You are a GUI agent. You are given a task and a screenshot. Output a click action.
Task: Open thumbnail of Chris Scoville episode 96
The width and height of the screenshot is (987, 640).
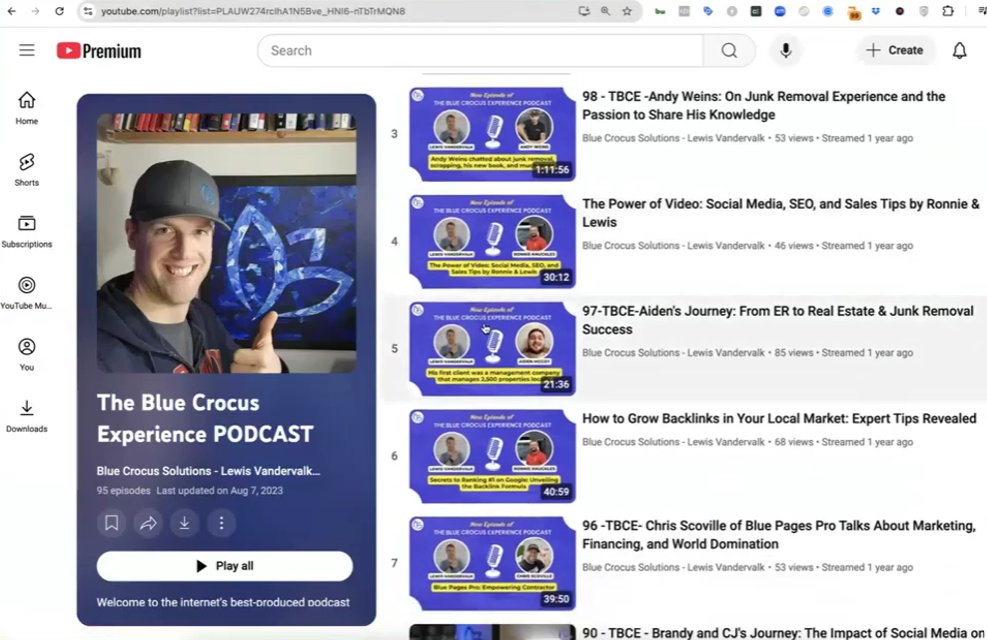tap(492, 563)
